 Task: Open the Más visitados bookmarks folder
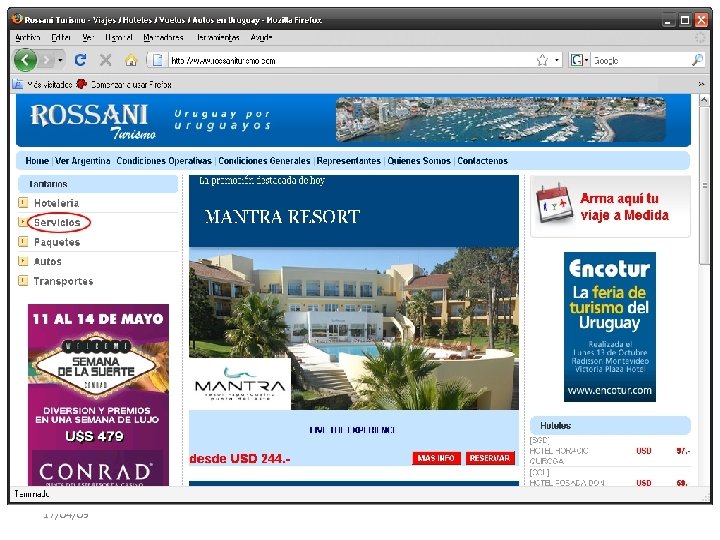pos(42,84)
